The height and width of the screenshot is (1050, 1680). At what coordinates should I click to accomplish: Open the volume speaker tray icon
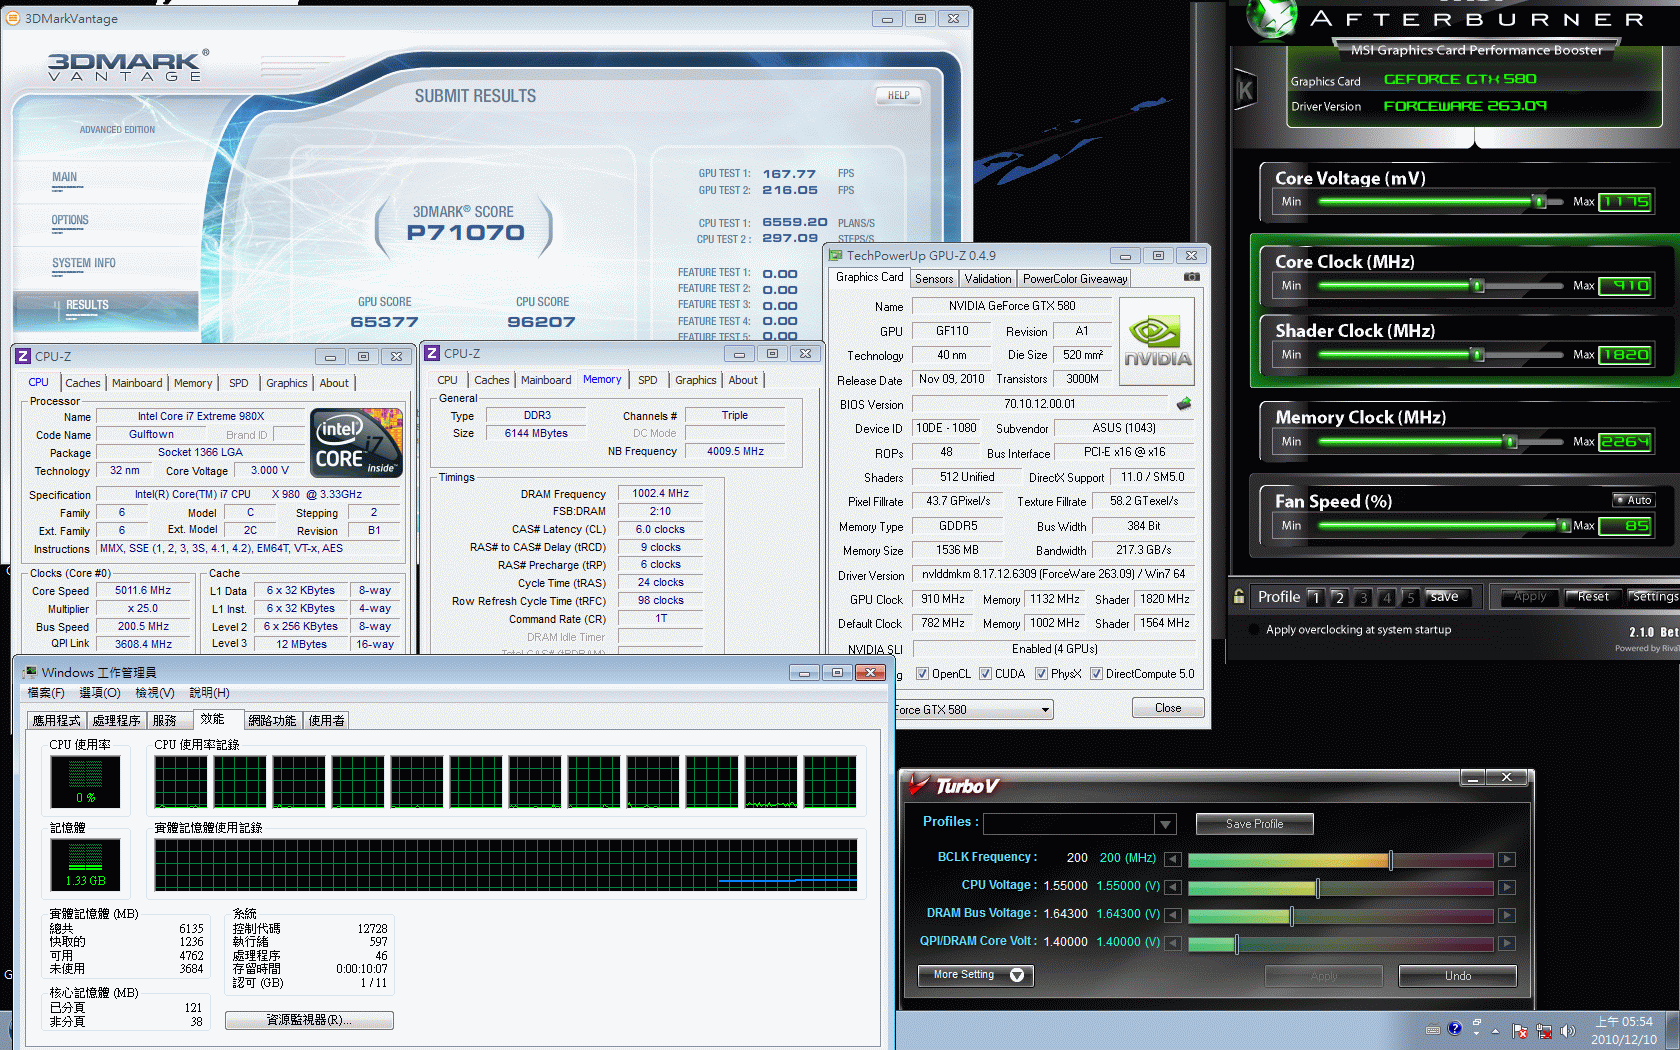click(x=1567, y=1031)
